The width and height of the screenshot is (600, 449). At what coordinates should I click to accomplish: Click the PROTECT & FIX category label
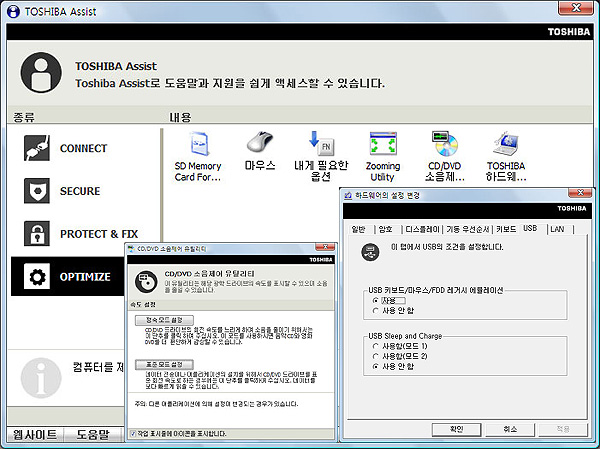coord(99,234)
